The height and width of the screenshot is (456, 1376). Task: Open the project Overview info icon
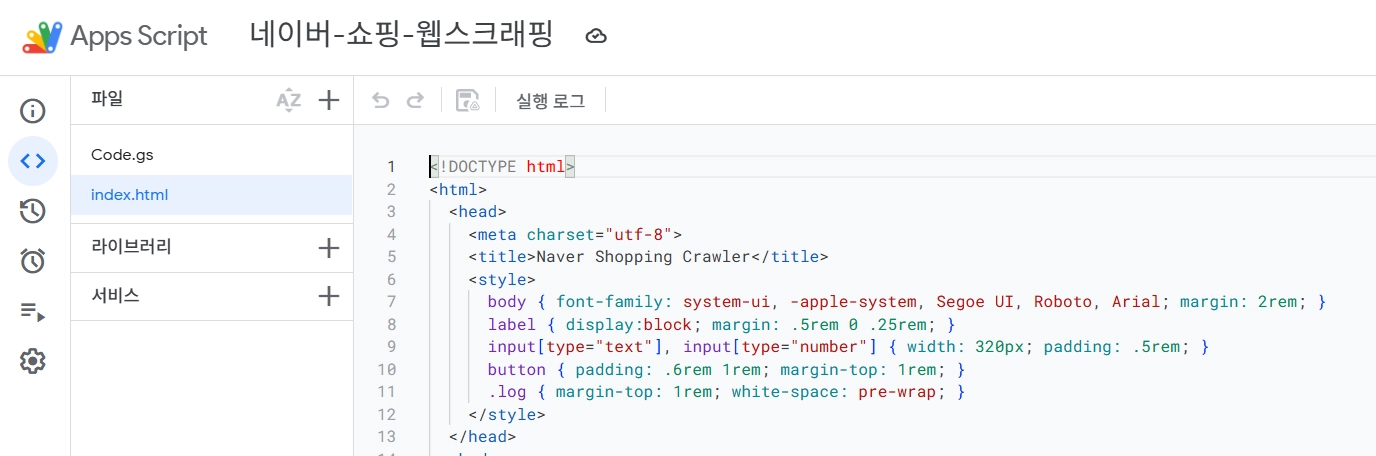point(33,111)
